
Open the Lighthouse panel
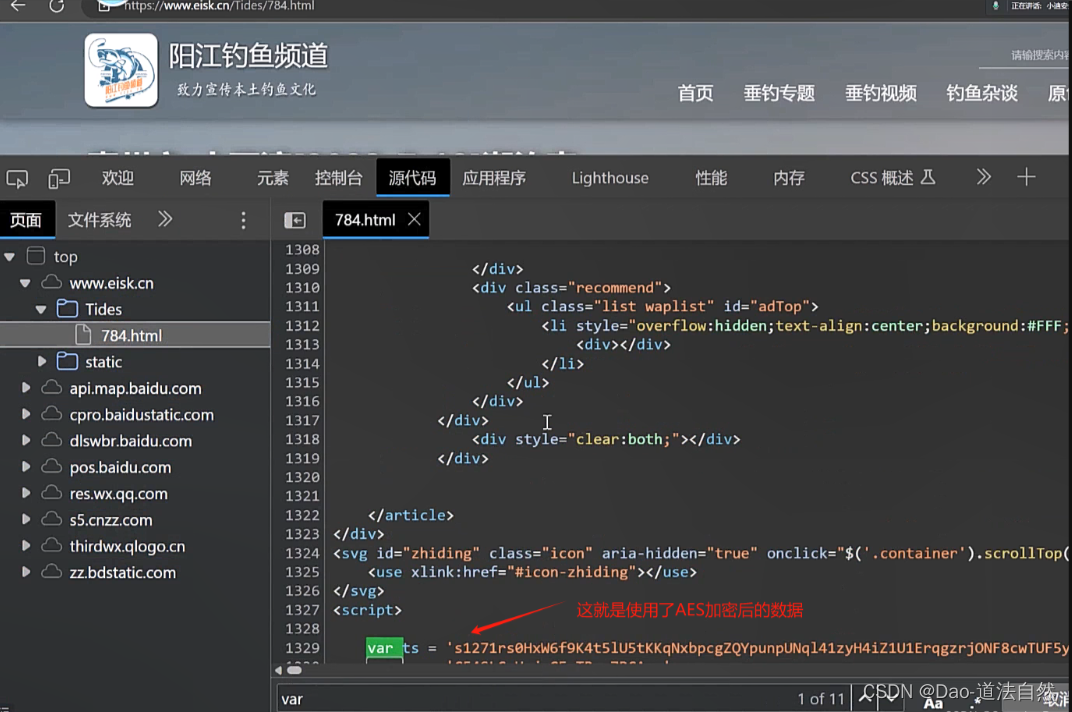[610, 177]
